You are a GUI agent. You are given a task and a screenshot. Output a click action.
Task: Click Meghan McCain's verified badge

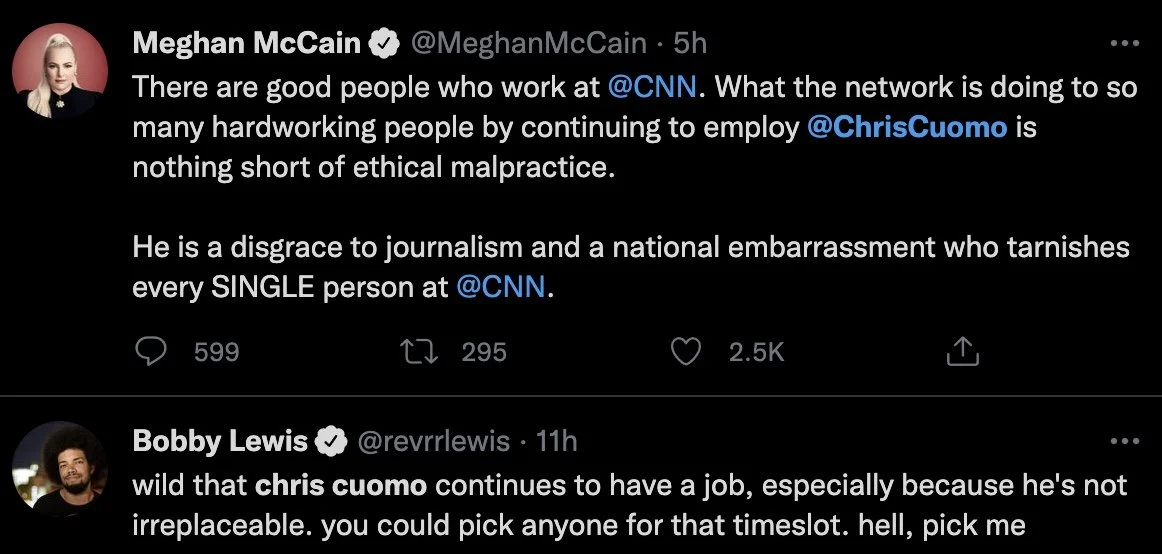point(382,43)
